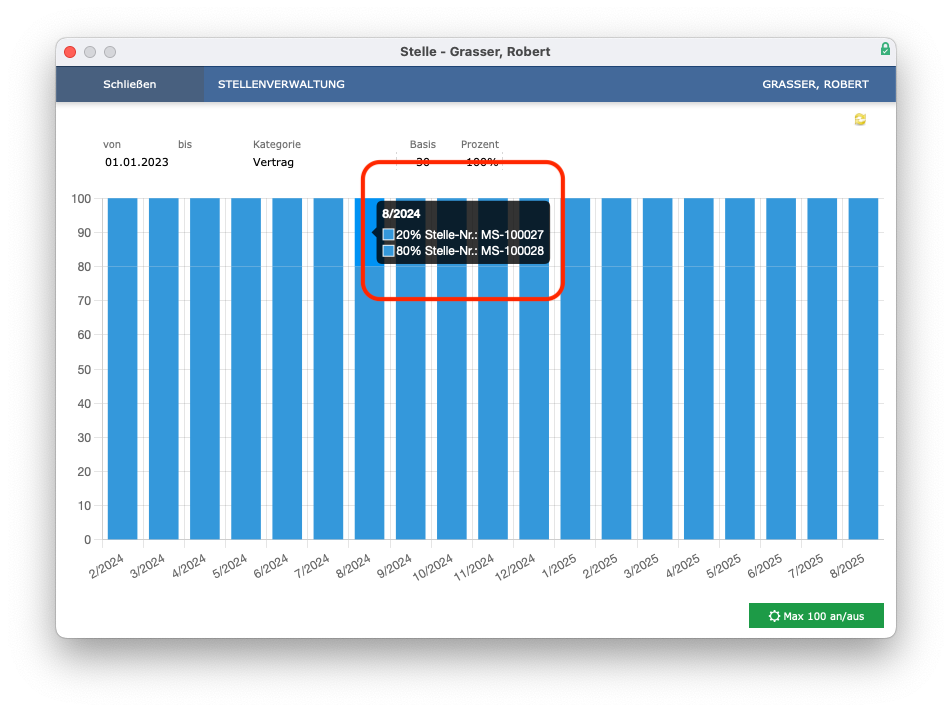Click the Basis column label
Screen dimensions: 952x712
423,144
